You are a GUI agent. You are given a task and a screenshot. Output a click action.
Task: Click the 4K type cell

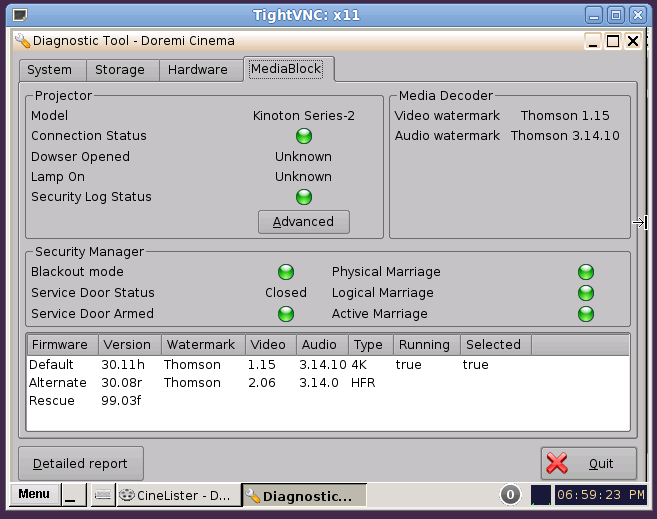[359, 364]
